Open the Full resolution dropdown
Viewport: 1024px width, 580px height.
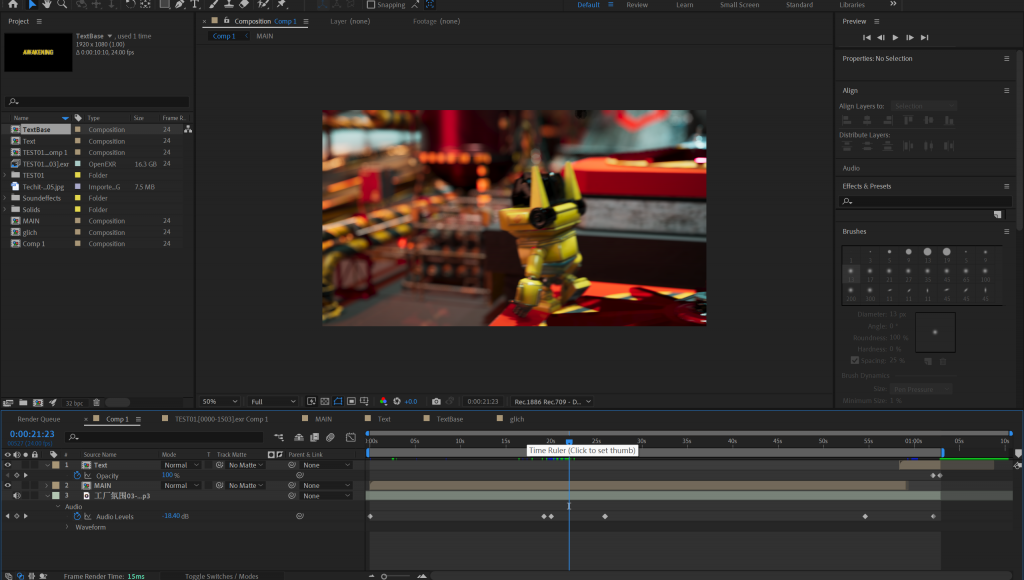pos(272,401)
